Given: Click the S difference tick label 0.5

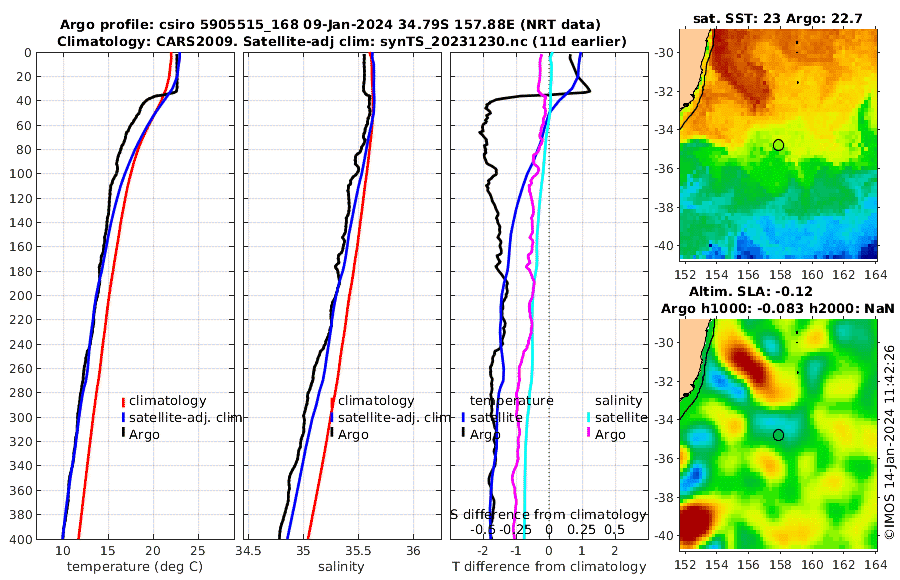Looking at the screenshot, I should click(614, 529).
